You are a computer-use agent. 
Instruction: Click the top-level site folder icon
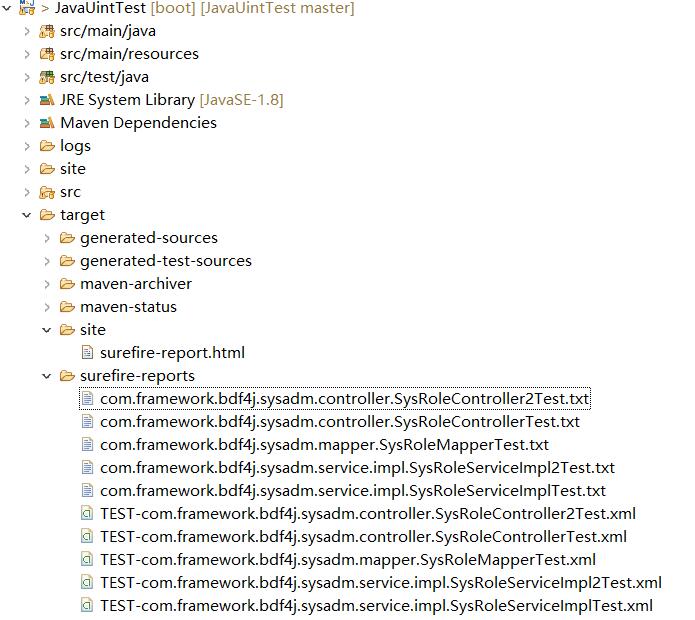47,169
